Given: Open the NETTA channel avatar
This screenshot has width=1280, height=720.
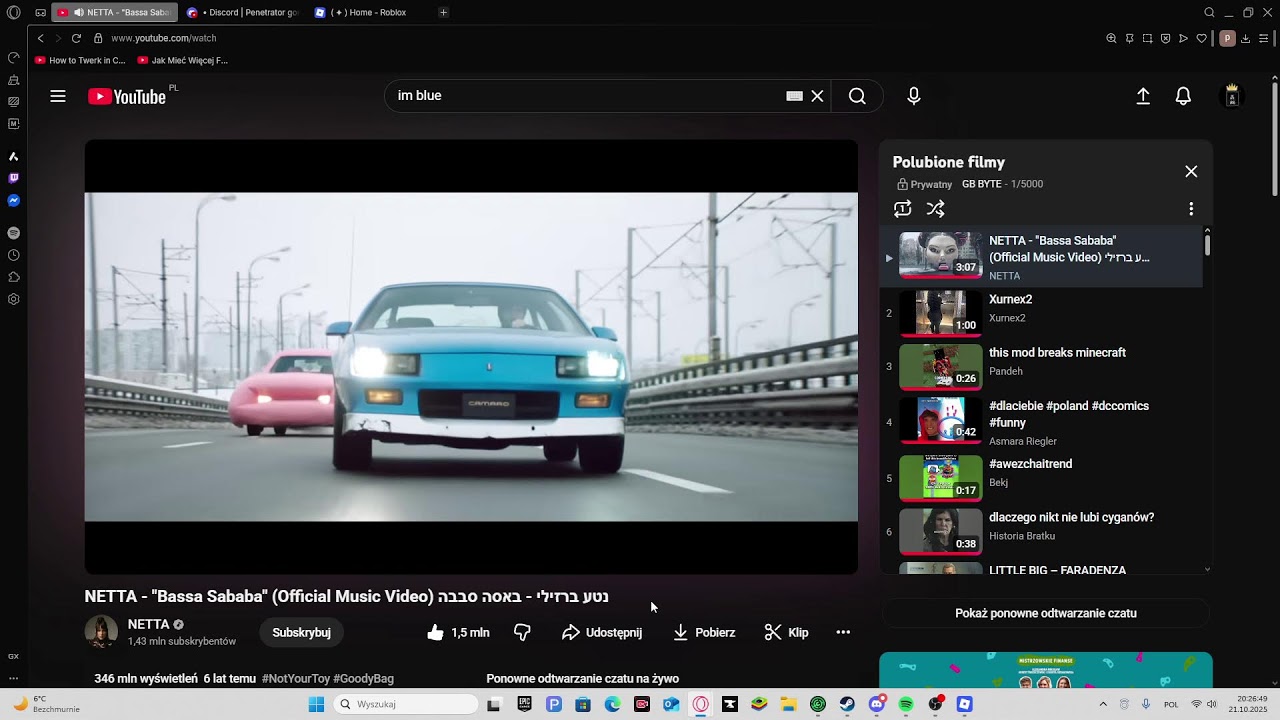Looking at the screenshot, I should pos(101,632).
